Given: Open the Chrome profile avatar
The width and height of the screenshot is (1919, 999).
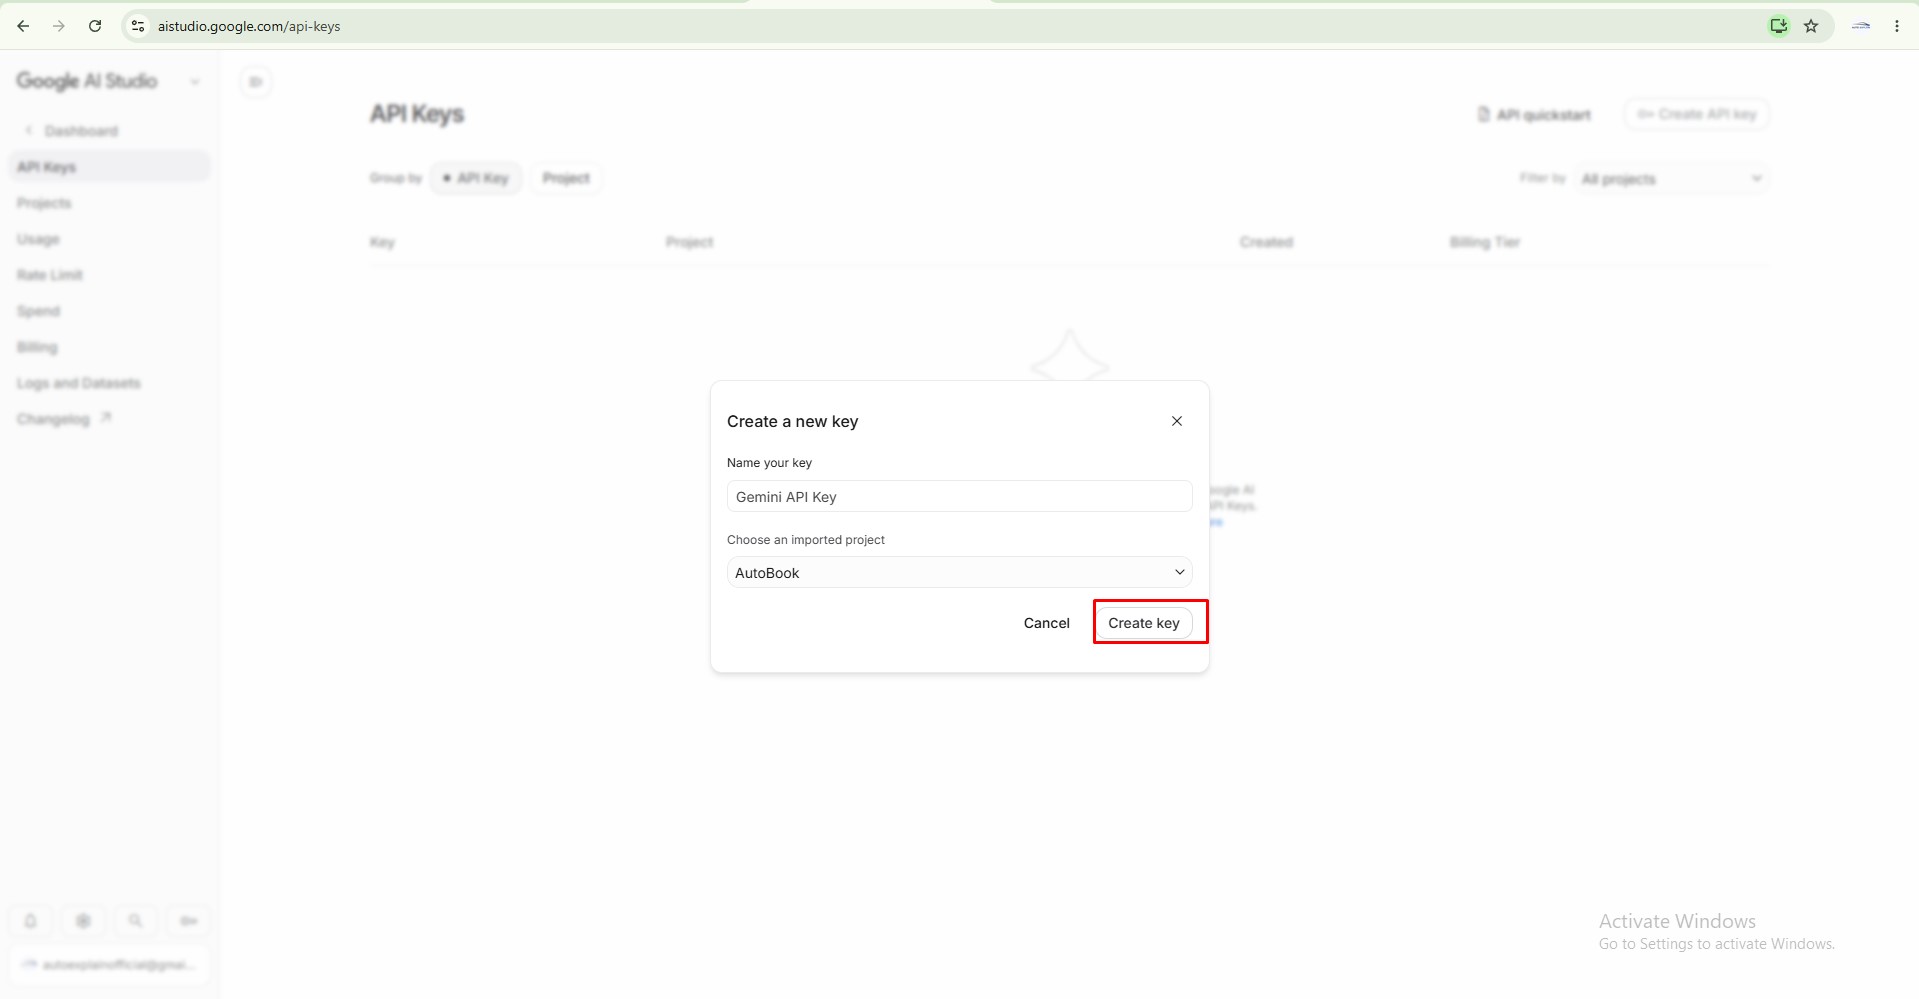Looking at the screenshot, I should pyautogui.click(x=1861, y=26).
